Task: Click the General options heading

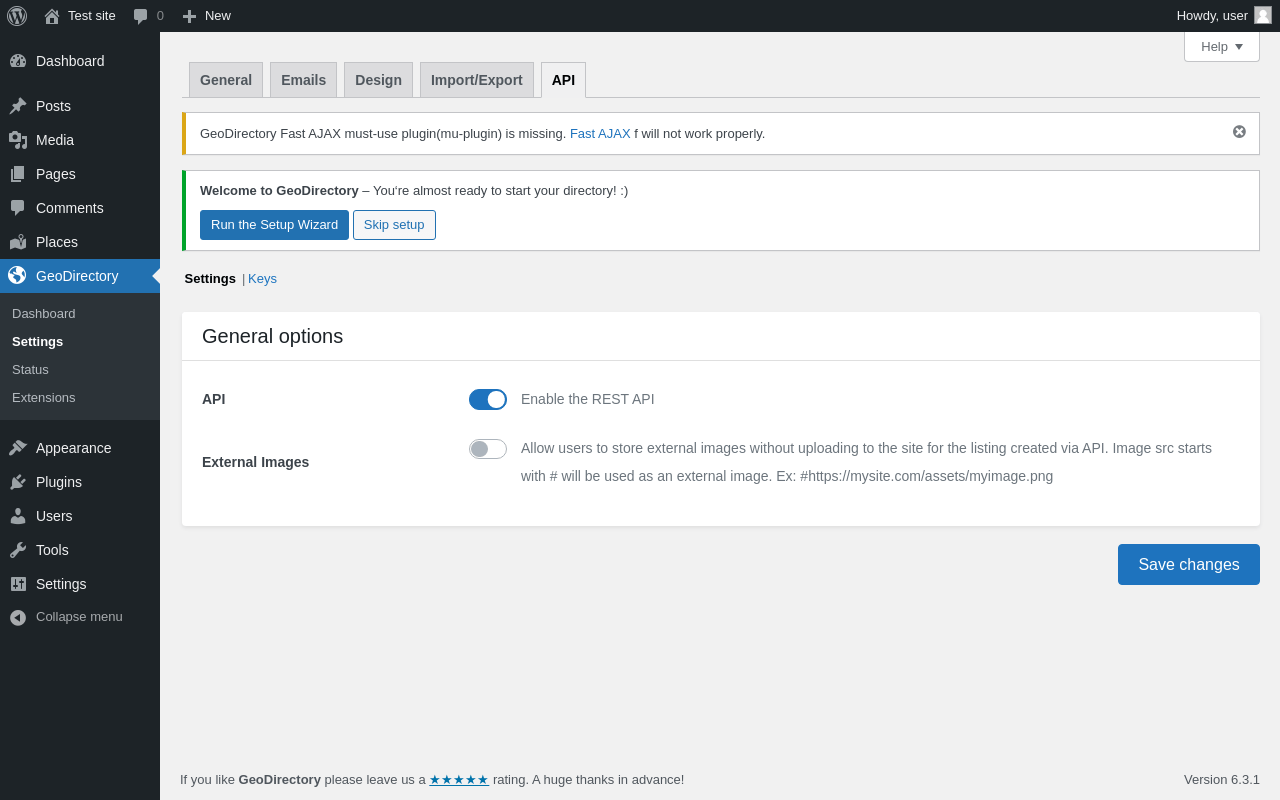Action: tap(272, 336)
